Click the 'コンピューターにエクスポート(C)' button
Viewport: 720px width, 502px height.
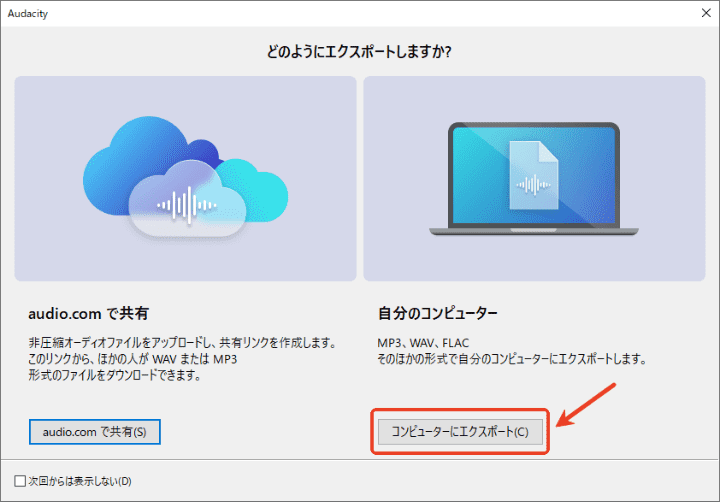[x=460, y=432]
